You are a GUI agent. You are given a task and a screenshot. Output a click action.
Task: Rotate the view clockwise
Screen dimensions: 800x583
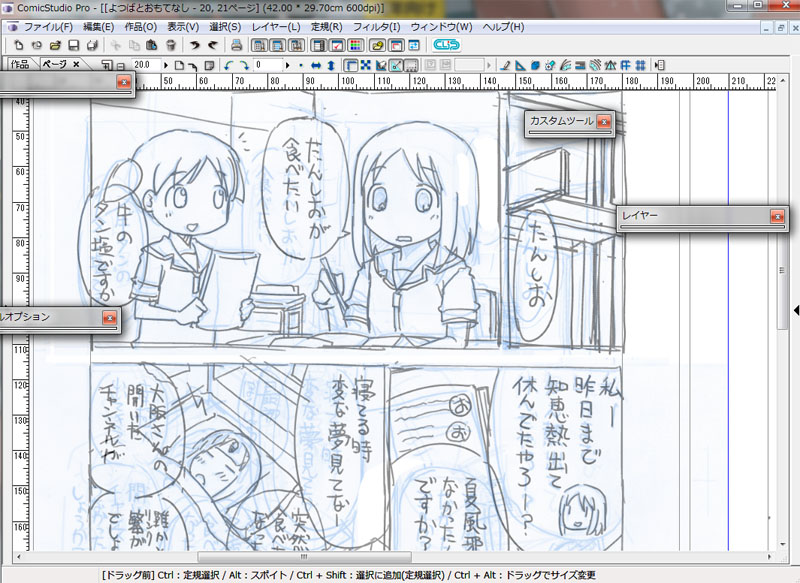pos(244,65)
